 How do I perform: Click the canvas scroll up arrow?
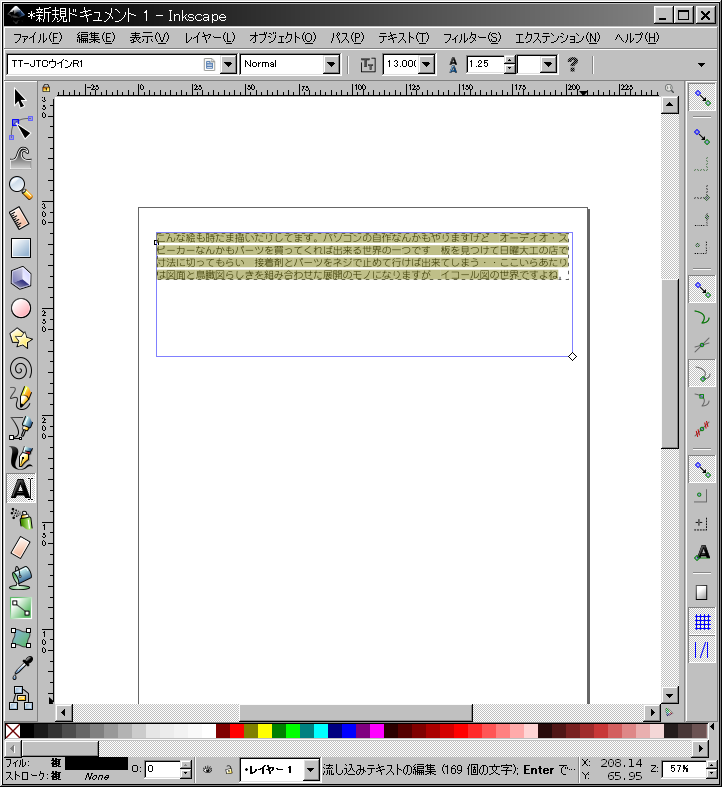[x=670, y=105]
